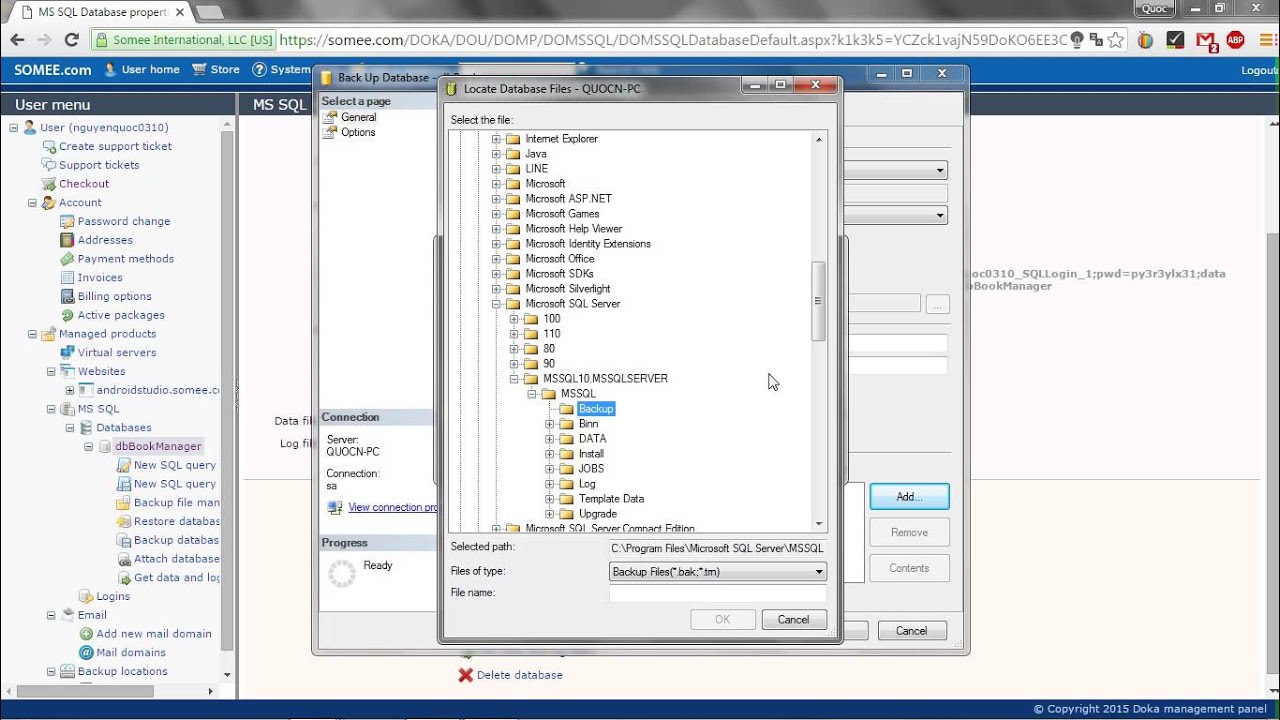Collapse the Managed products node in User menu
Viewport: 1280px width, 720px height.
point(32,334)
